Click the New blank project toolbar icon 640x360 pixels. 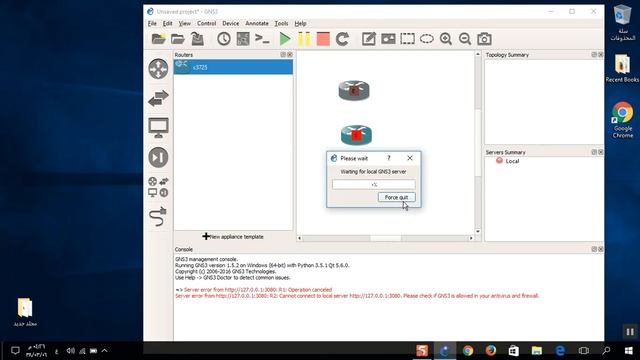pyautogui.click(x=158, y=39)
